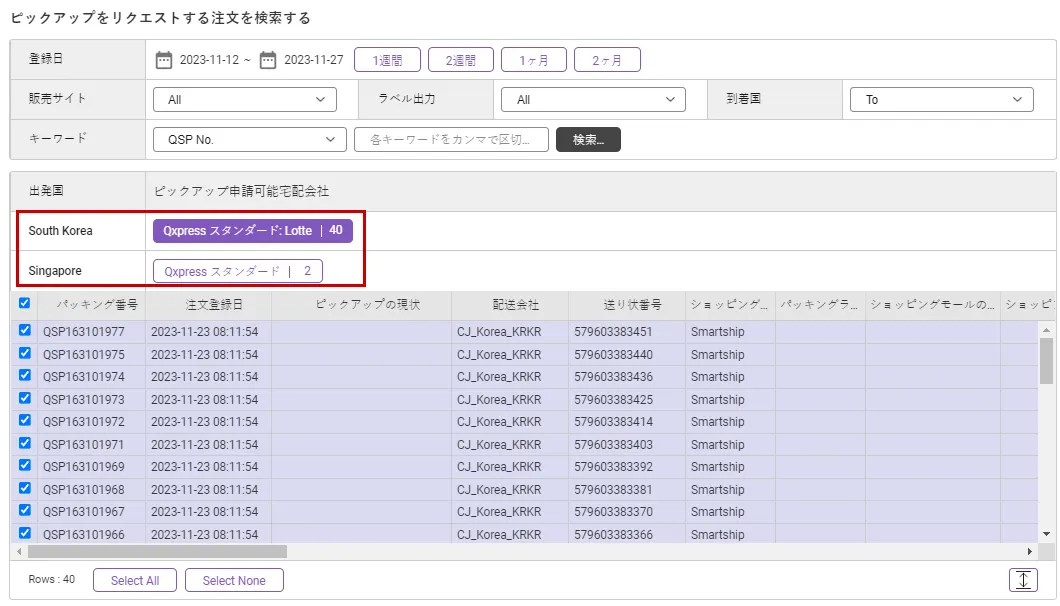The image size is (1060, 606).
Task: Click the scroll-left arrow of horizontal scrollbar
Action: (x=19, y=552)
